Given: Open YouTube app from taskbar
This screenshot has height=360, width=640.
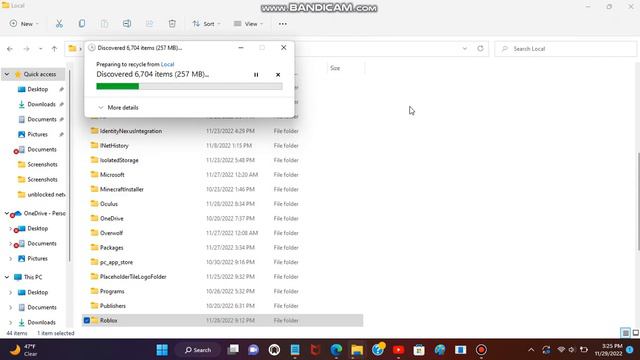Looking at the screenshot, I should click(x=398, y=350).
